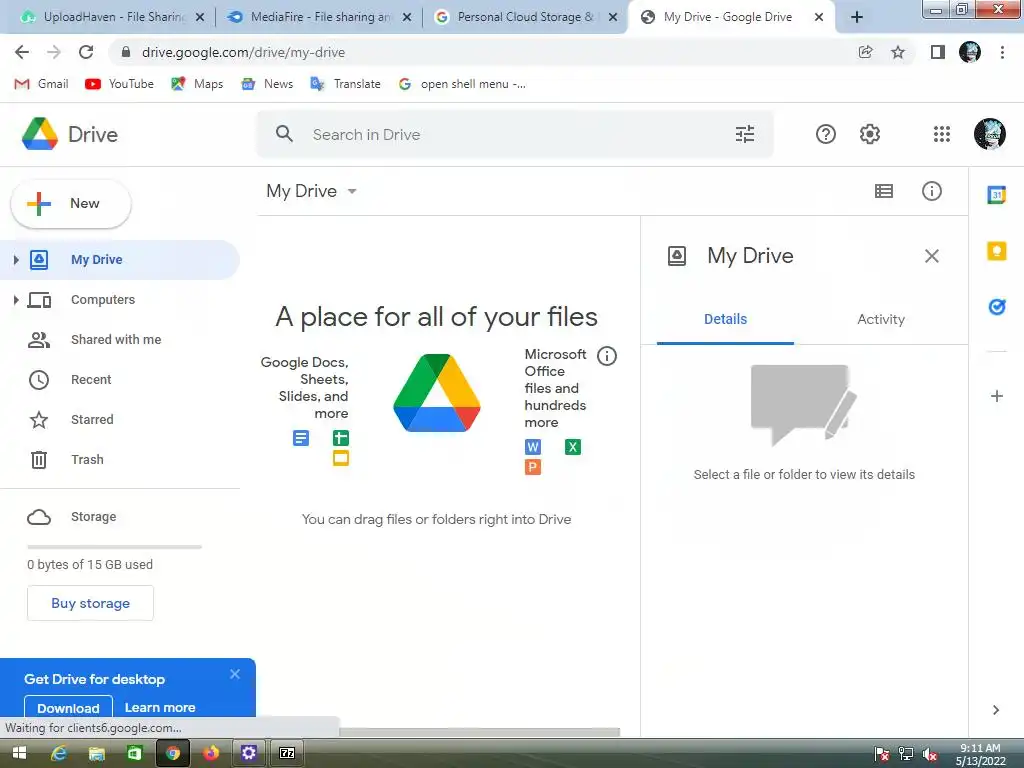This screenshot has width=1024, height=768.
Task: Click the green Google Sheets icon
Action: point(341,438)
